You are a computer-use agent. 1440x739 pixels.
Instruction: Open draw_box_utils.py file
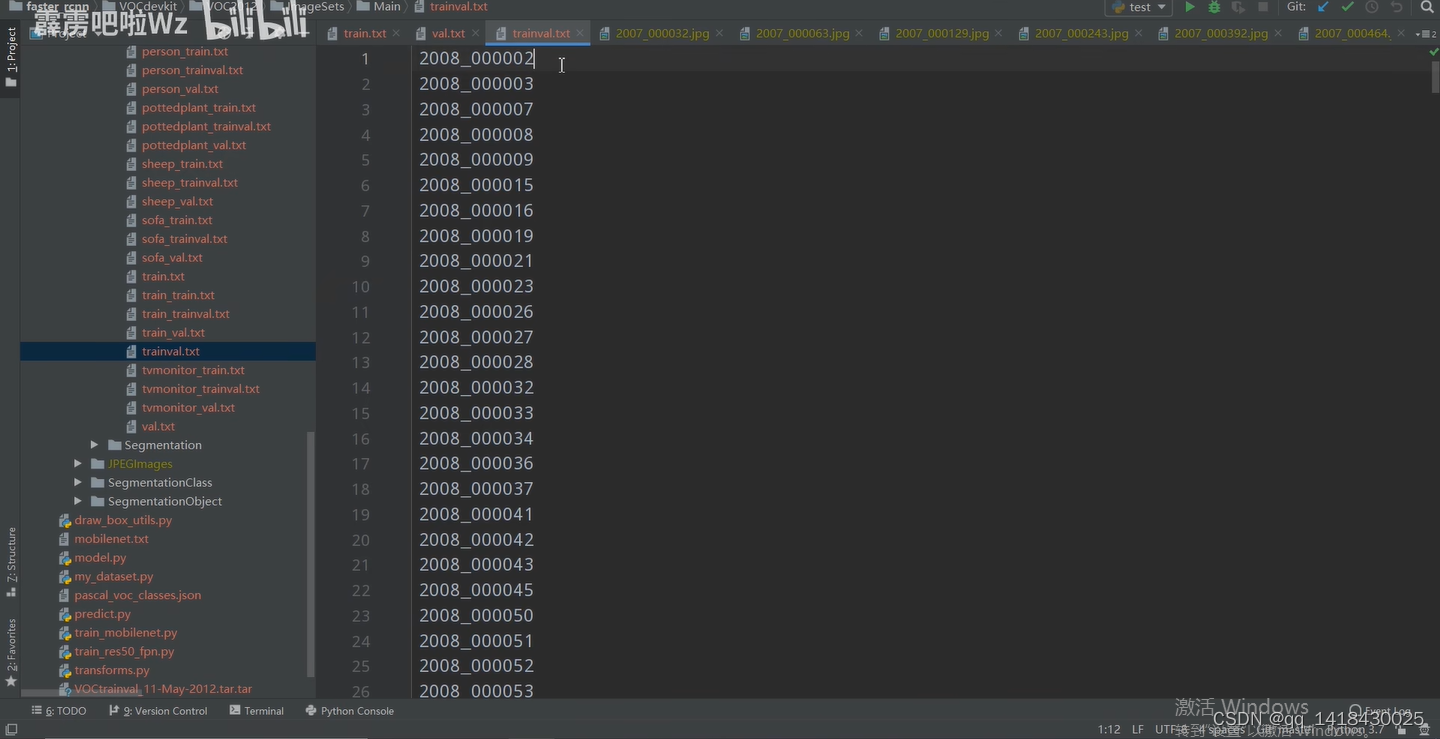123,520
